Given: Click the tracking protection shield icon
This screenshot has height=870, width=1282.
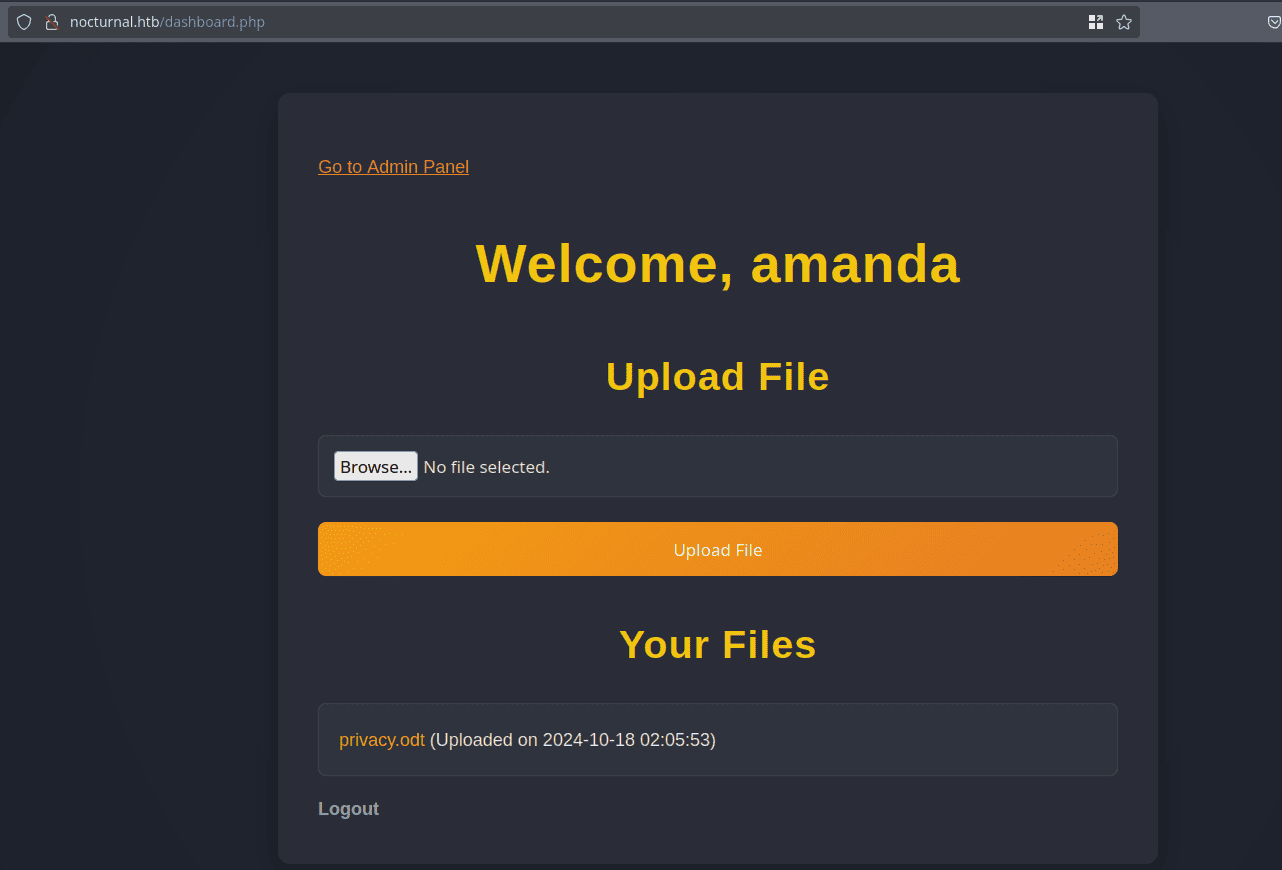Looking at the screenshot, I should [24, 22].
